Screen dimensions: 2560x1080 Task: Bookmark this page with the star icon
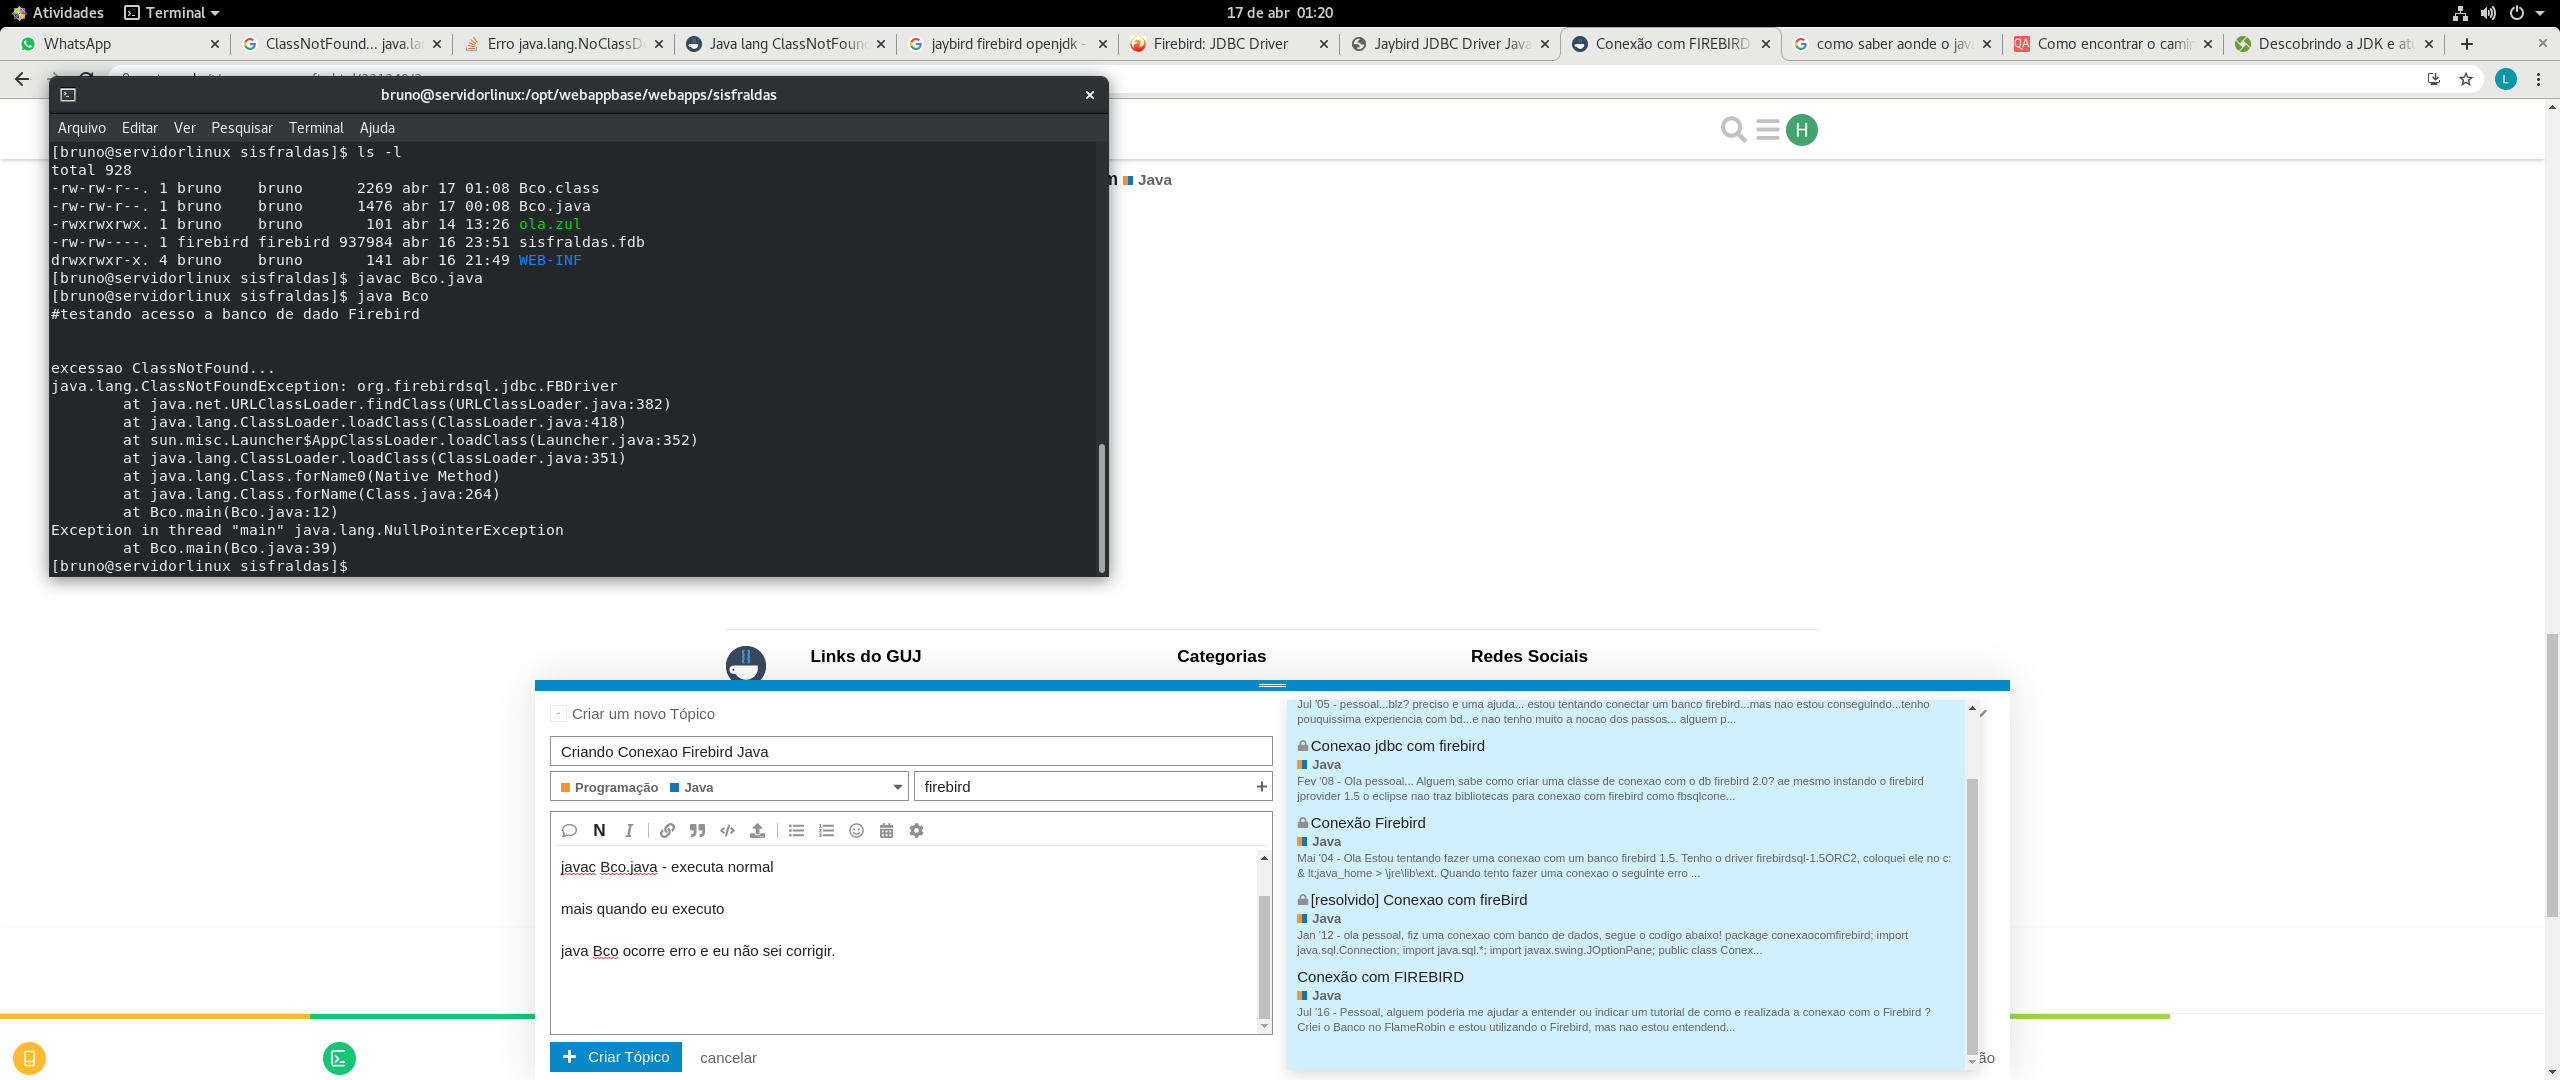(2466, 79)
